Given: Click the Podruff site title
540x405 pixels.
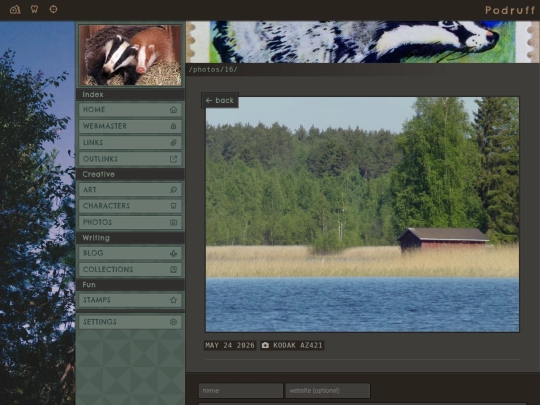Looking at the screenshot, I should click(510, 10).
